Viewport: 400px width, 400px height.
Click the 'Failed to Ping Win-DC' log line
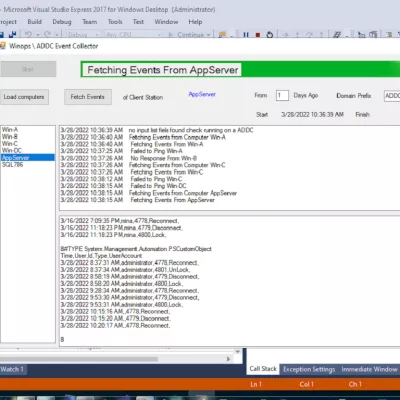(123, 186)
